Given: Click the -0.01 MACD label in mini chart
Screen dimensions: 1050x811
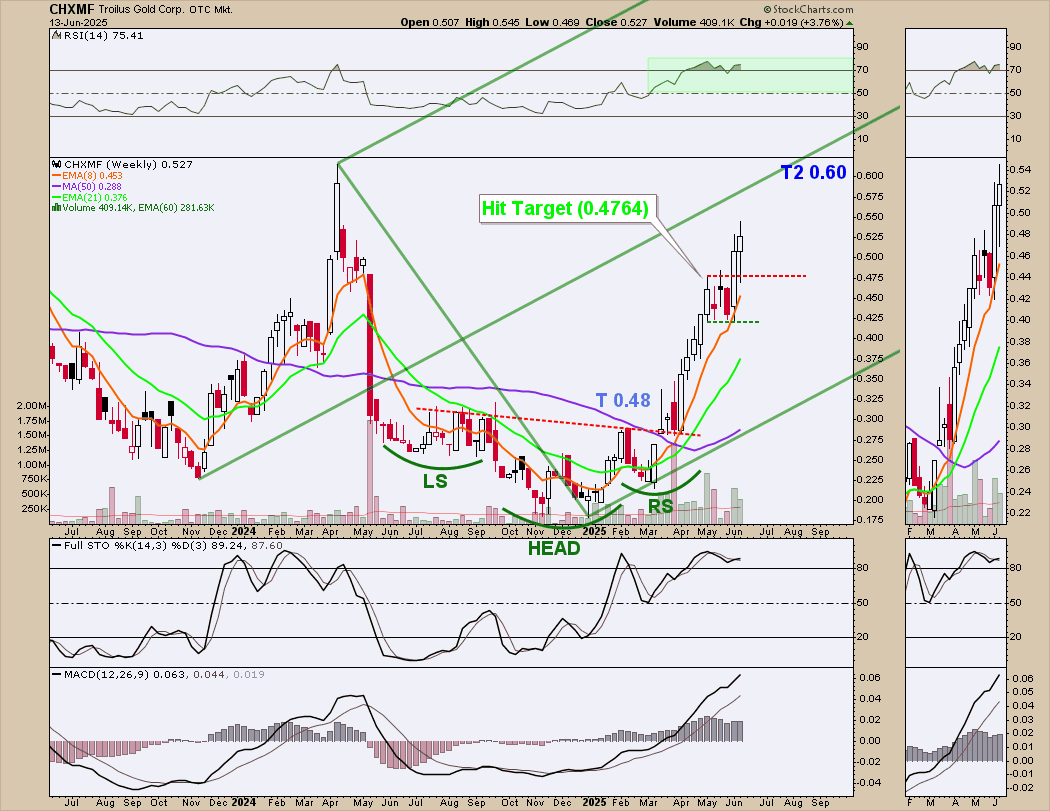Looking at the screenshot, I should tap(1021, 774).
